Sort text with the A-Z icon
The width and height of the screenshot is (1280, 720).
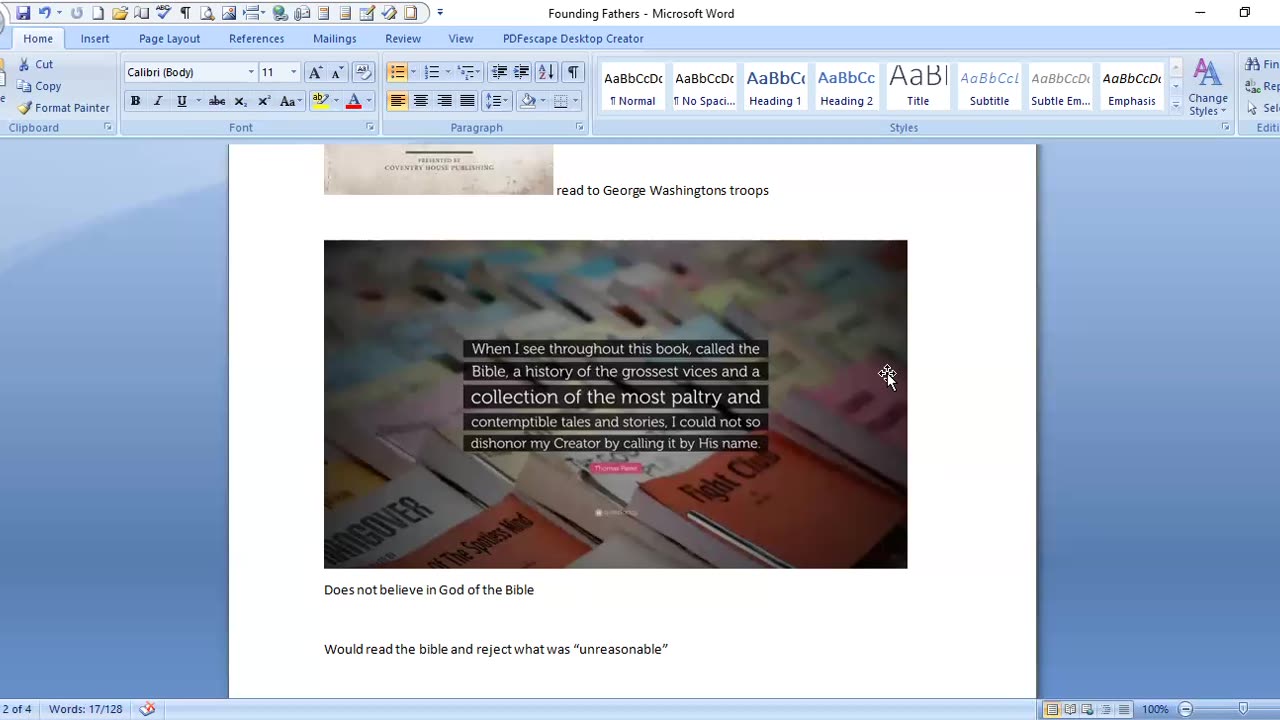tap(546, 72)
